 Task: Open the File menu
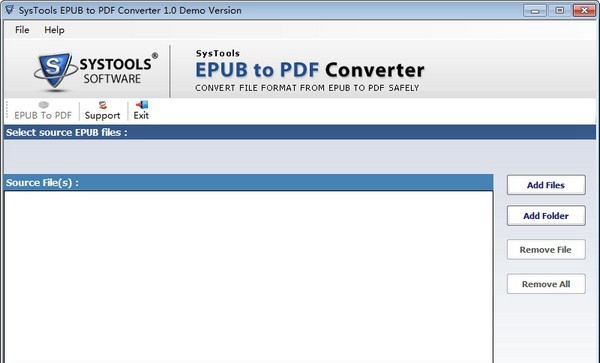tap(22, 30)
